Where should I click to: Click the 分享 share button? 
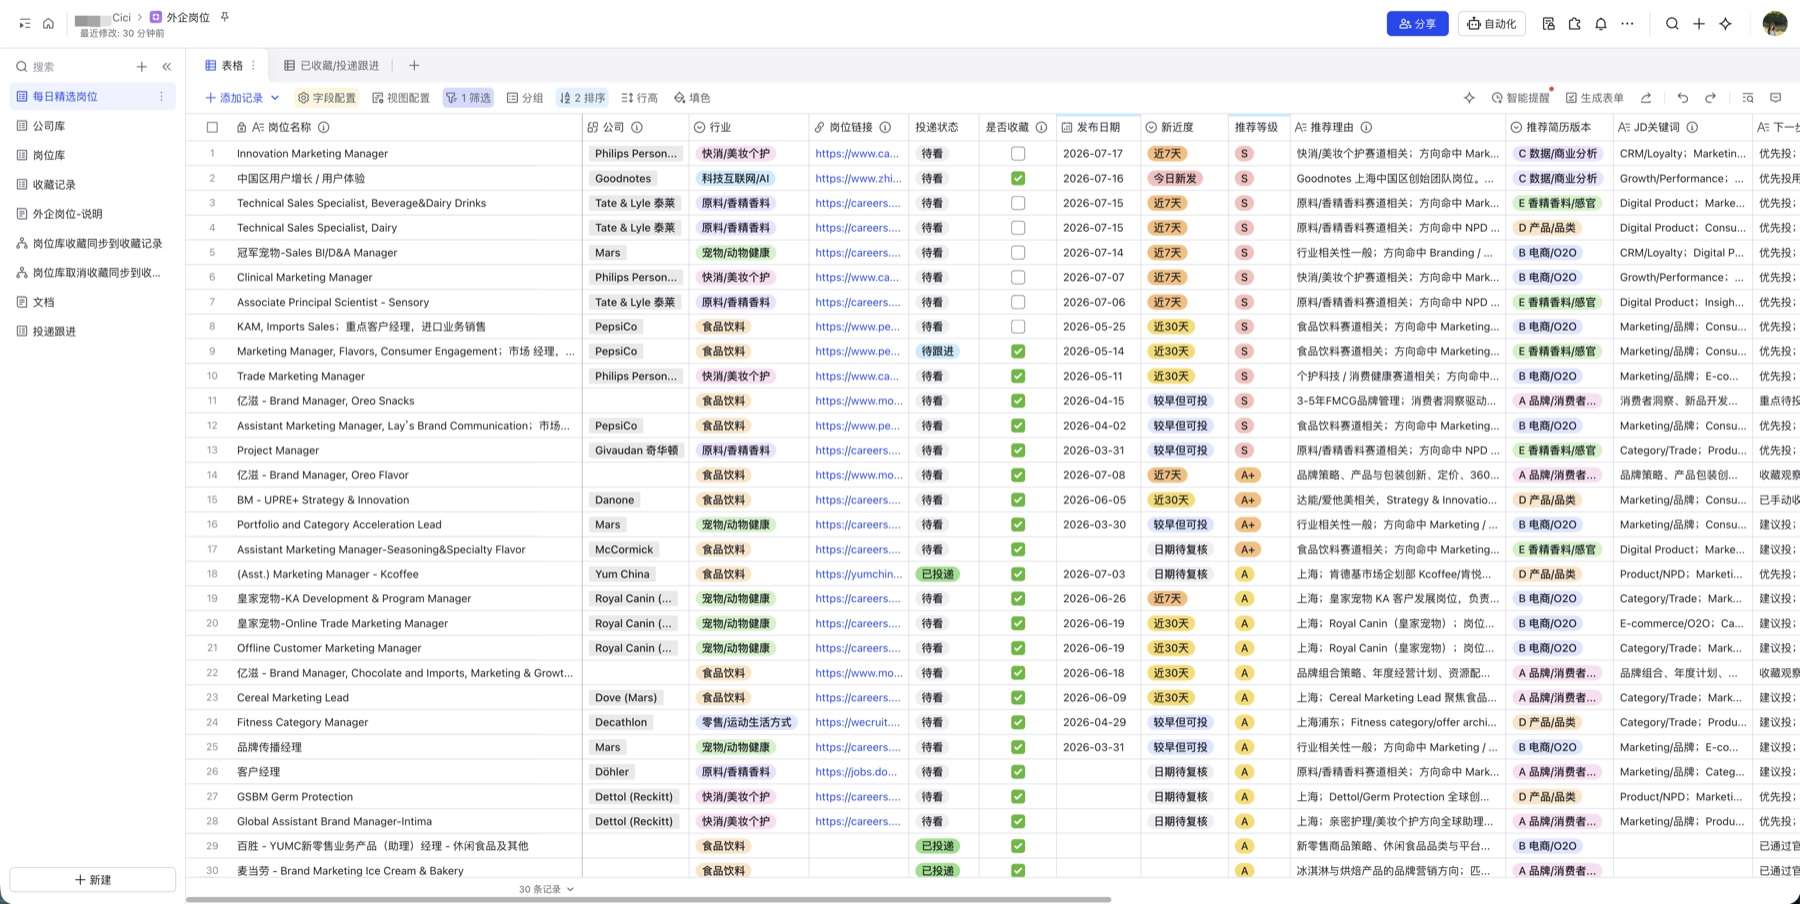1417,24
